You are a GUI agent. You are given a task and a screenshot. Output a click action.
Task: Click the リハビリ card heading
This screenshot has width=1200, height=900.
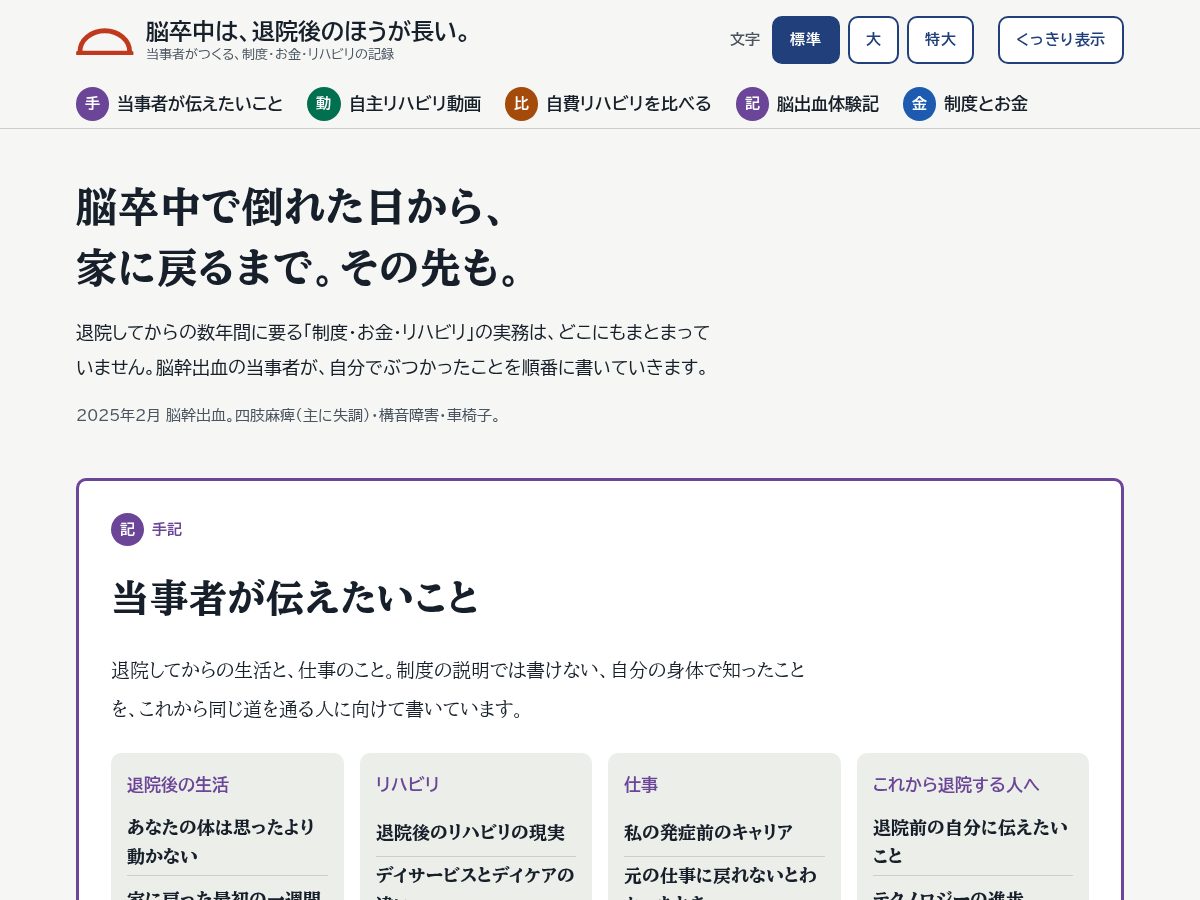point(408,785)
